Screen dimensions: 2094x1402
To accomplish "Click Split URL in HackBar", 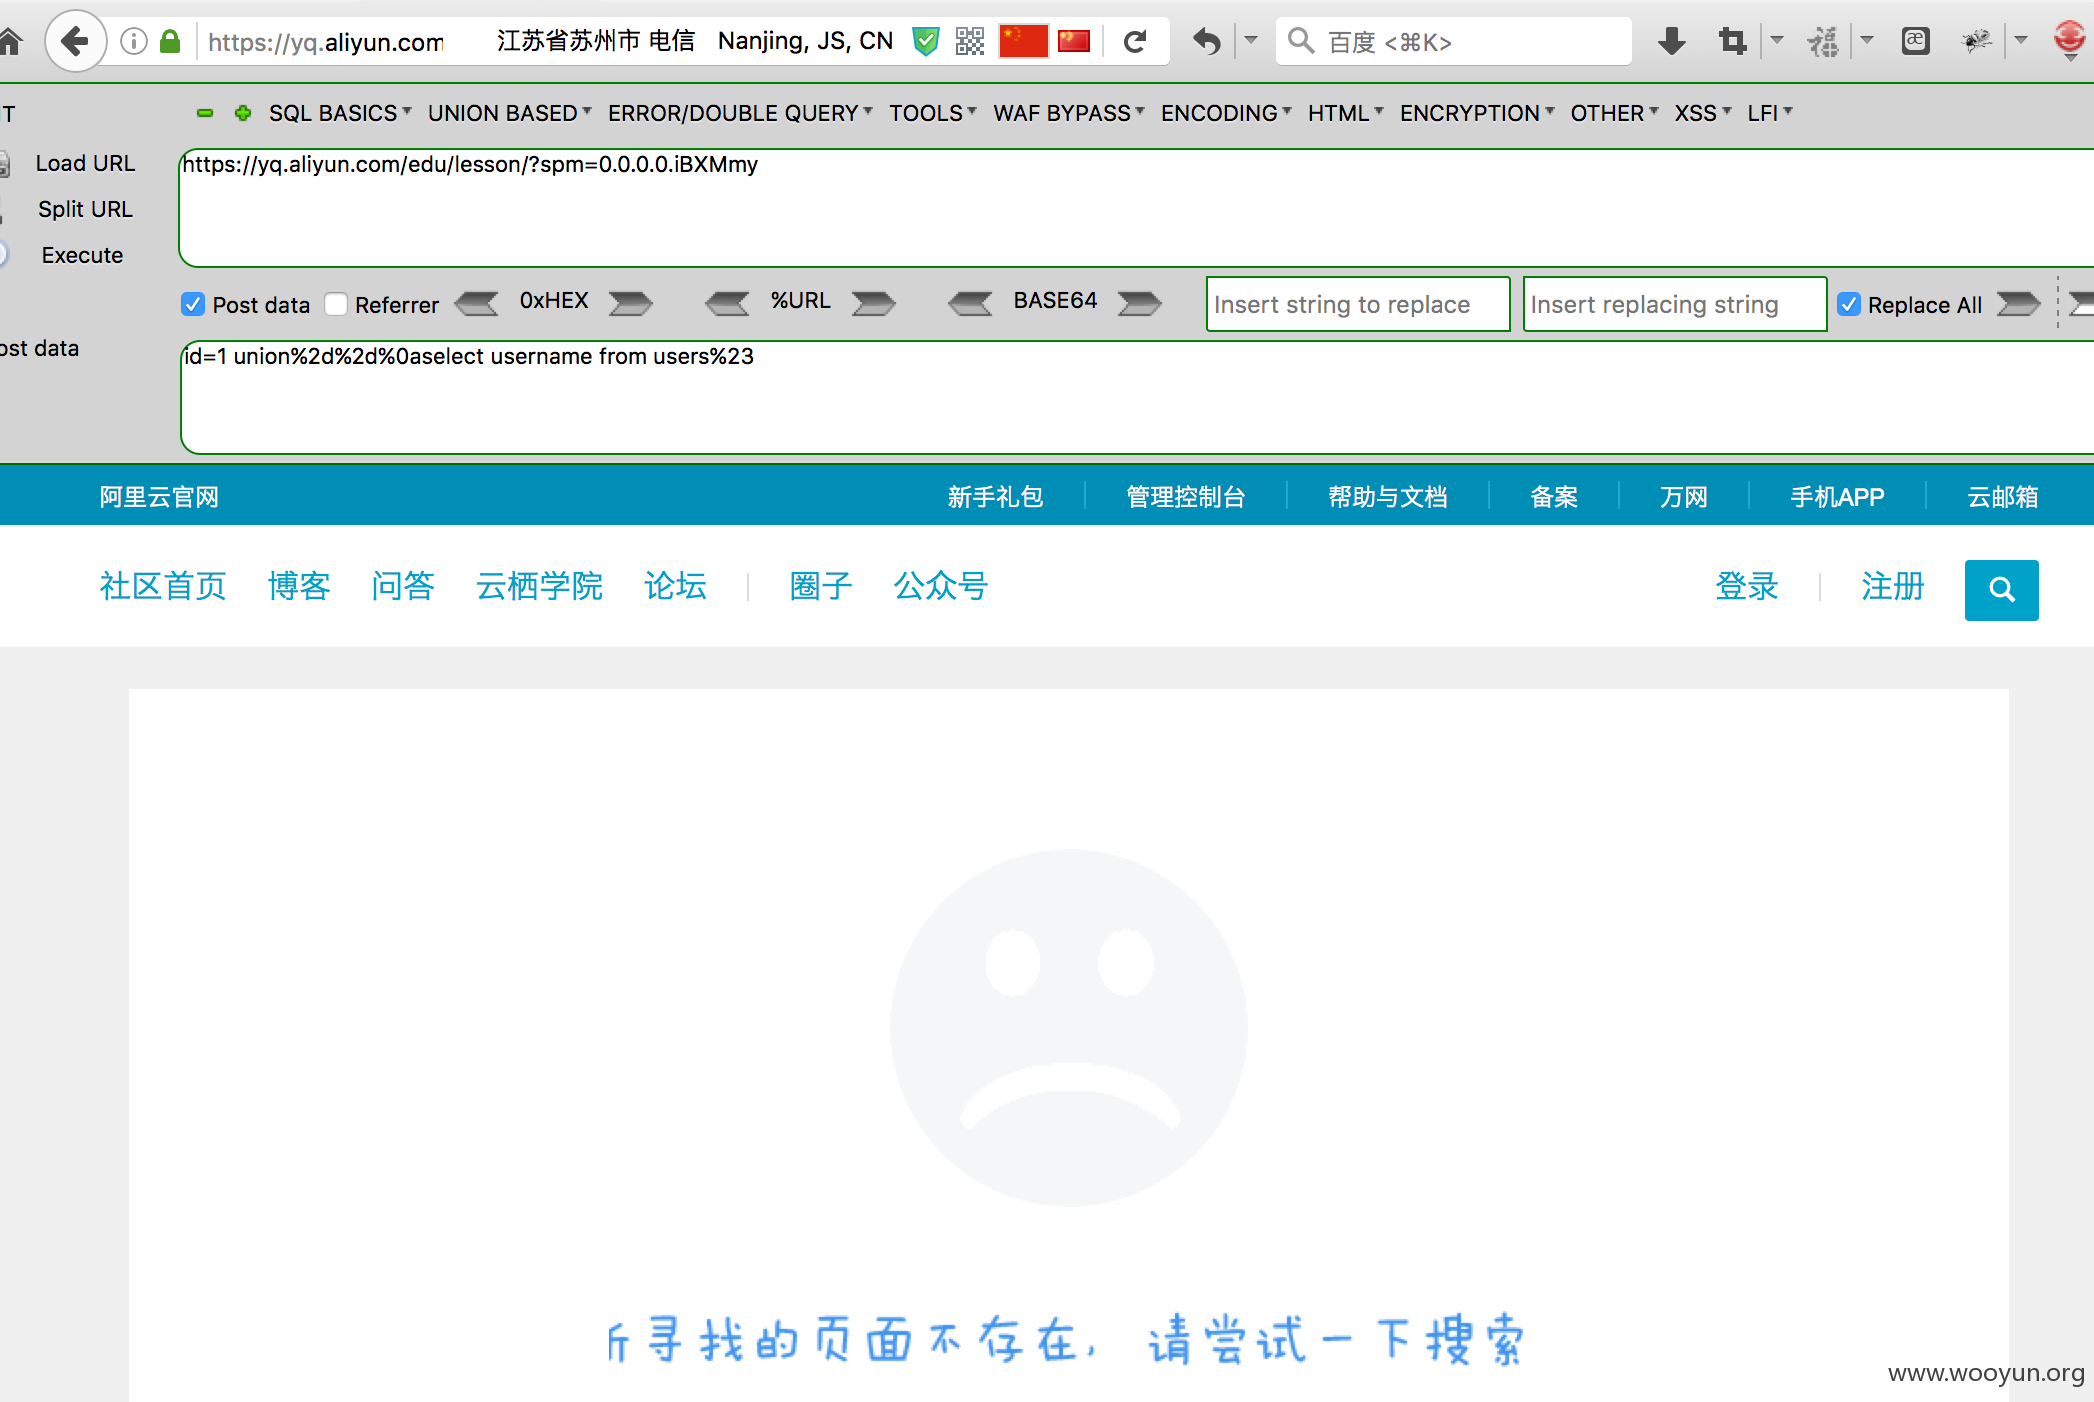I will (x=85, y=209).
